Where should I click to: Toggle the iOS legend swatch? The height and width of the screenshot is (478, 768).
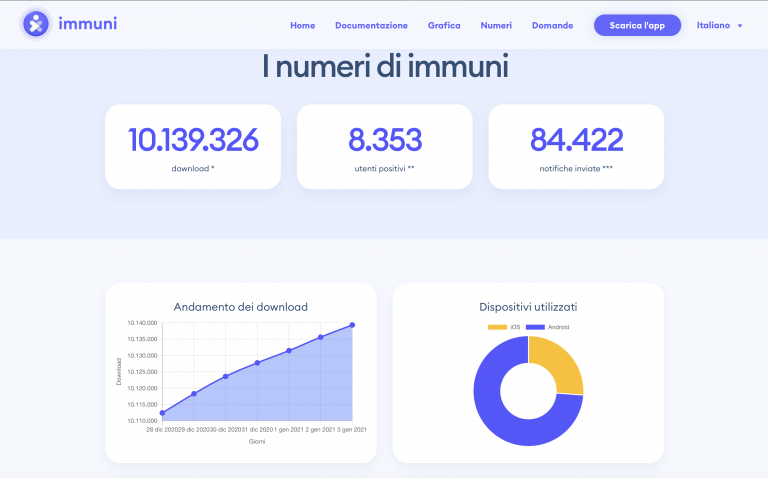pyautogui.click(x=497, y=327)
